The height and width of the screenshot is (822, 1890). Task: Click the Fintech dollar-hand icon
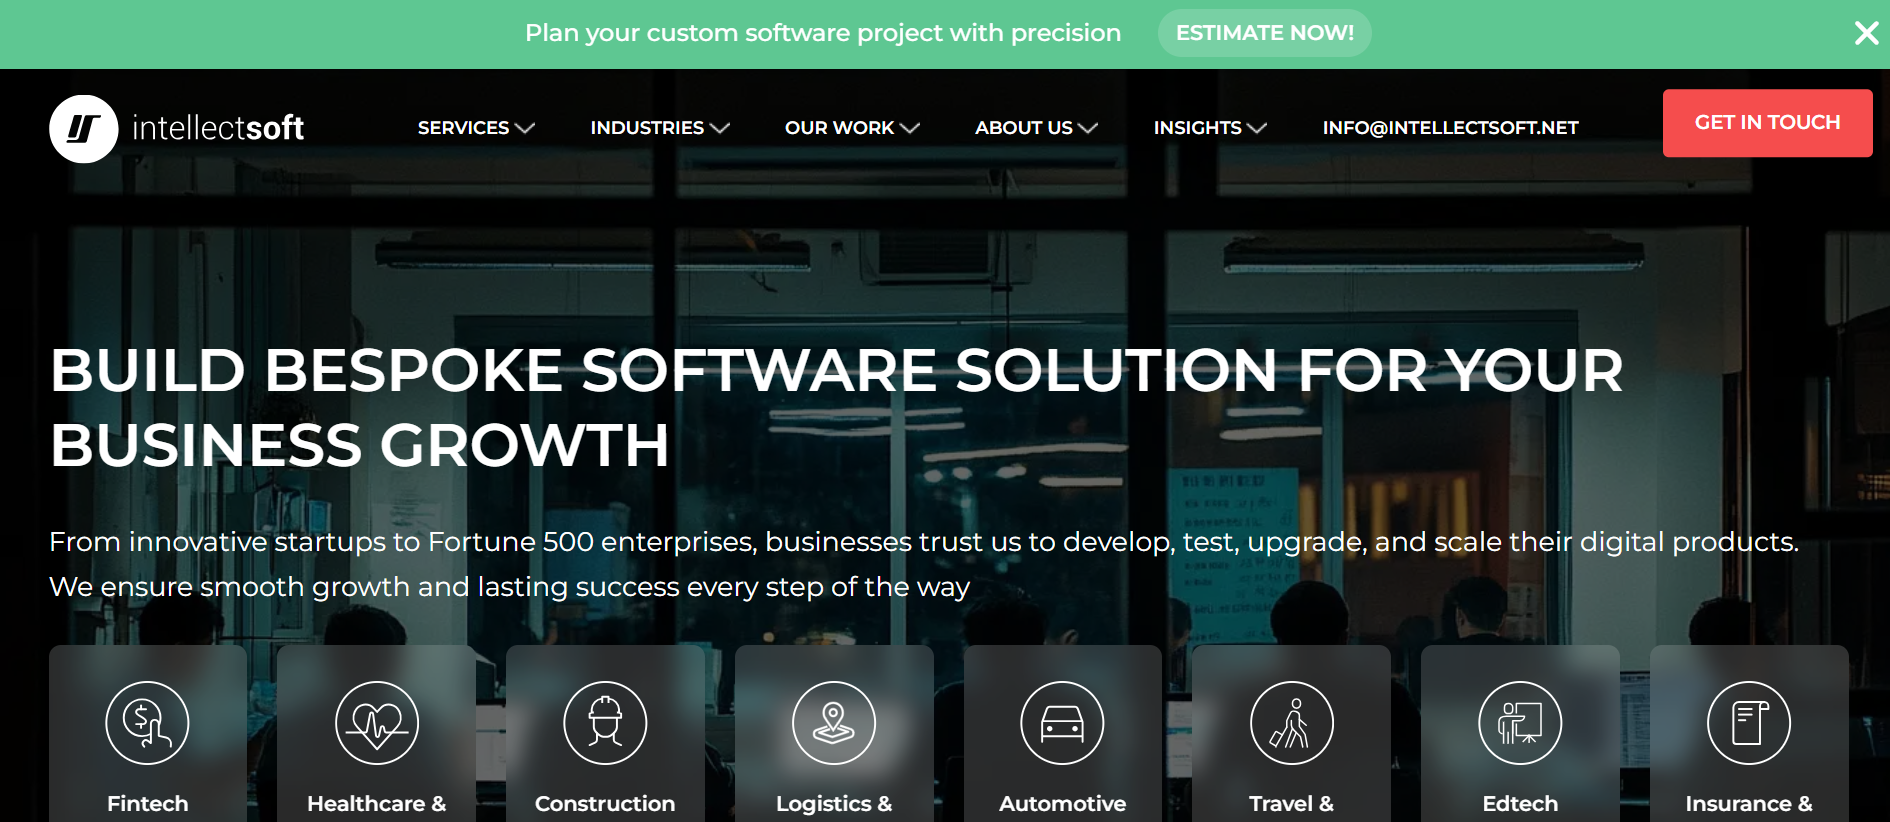147,723
